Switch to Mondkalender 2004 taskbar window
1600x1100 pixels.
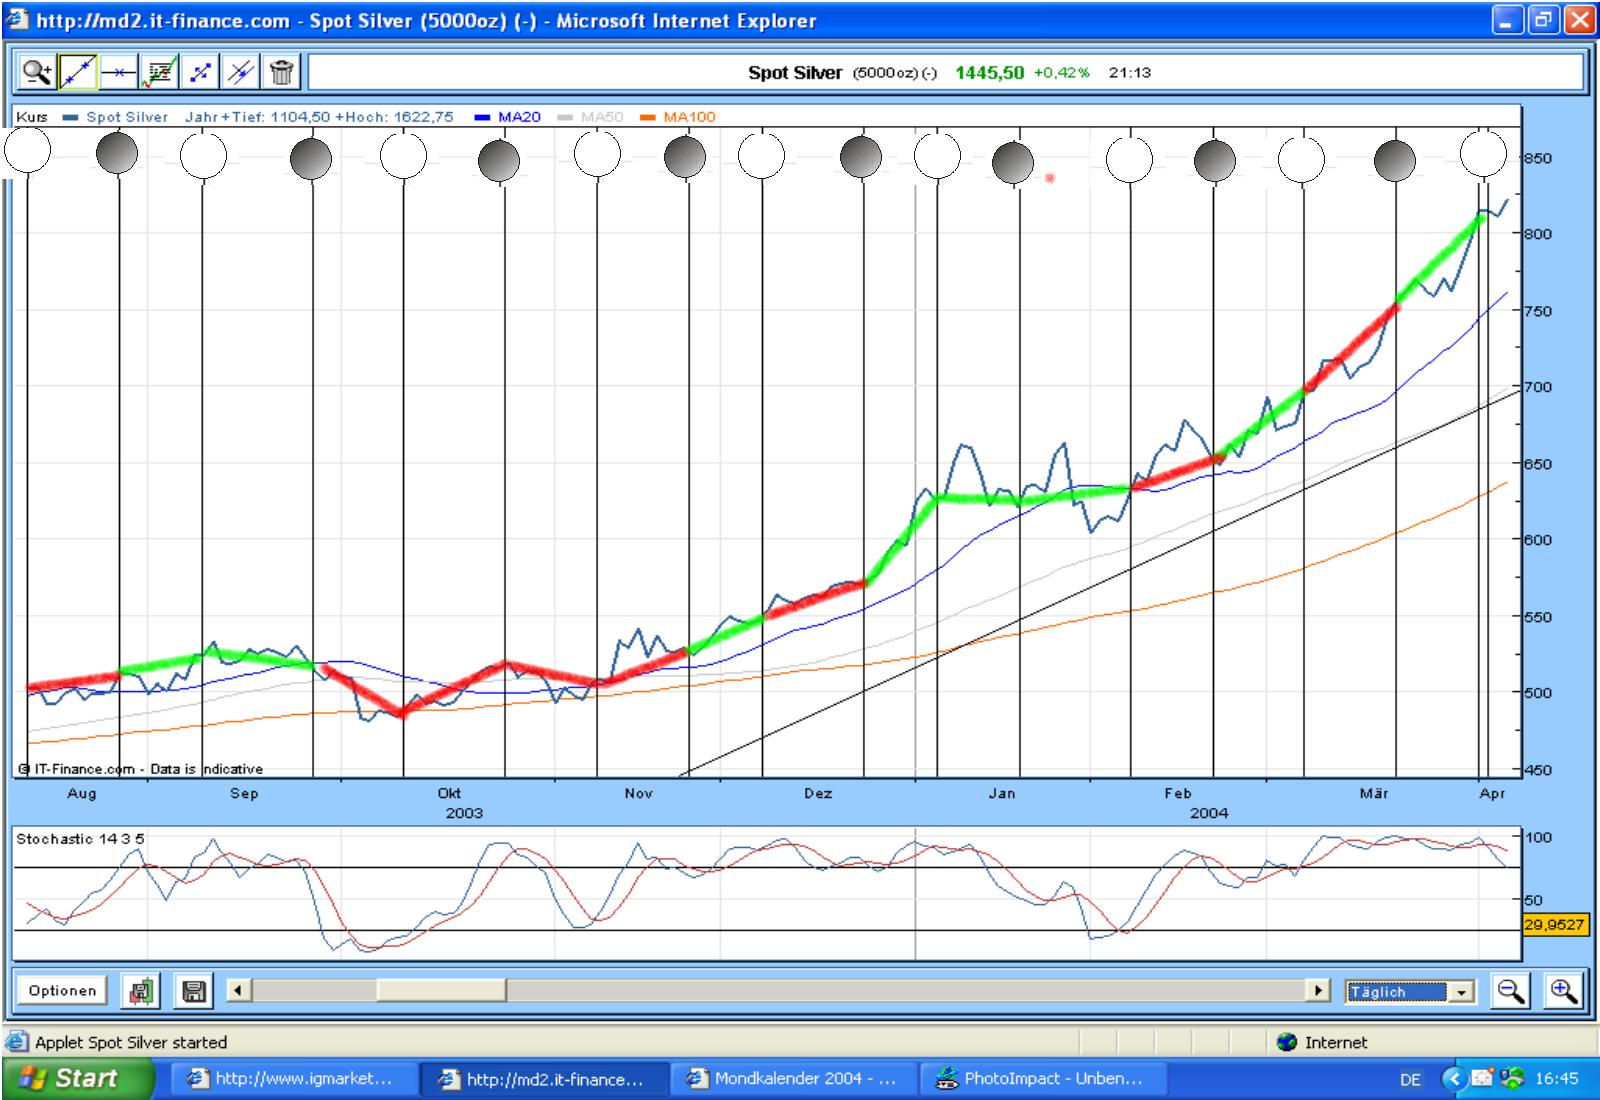pos(791,1079)
